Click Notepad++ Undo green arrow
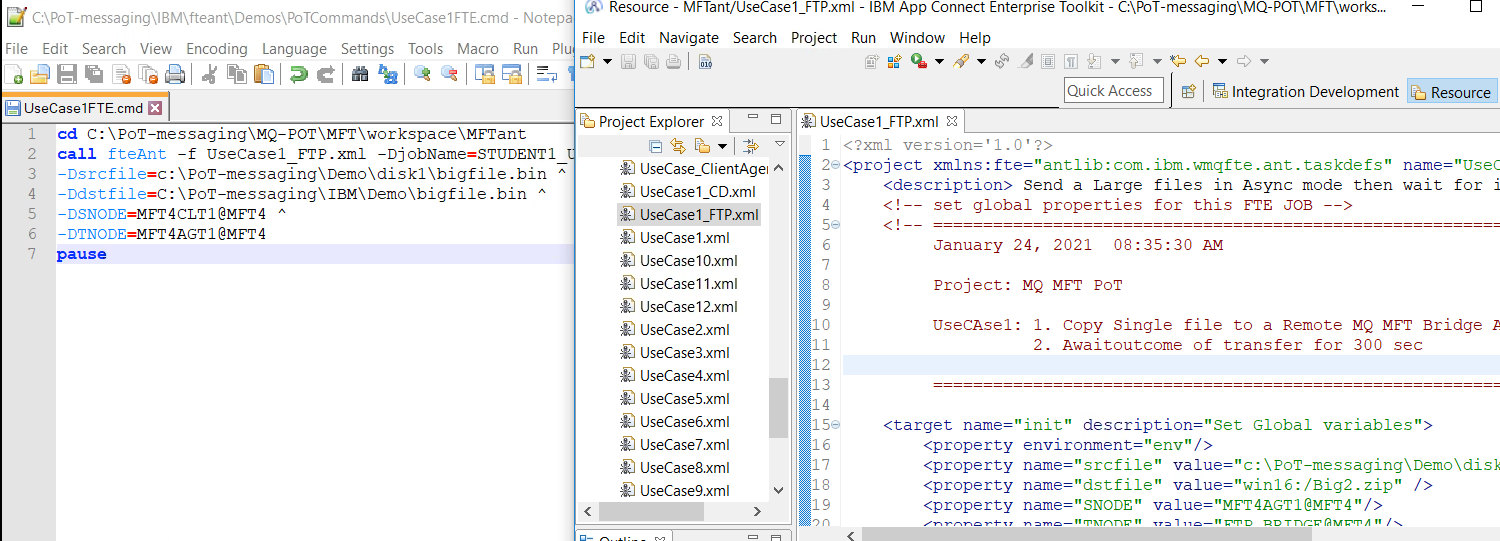1500x541 pixels. coord(298,74)
